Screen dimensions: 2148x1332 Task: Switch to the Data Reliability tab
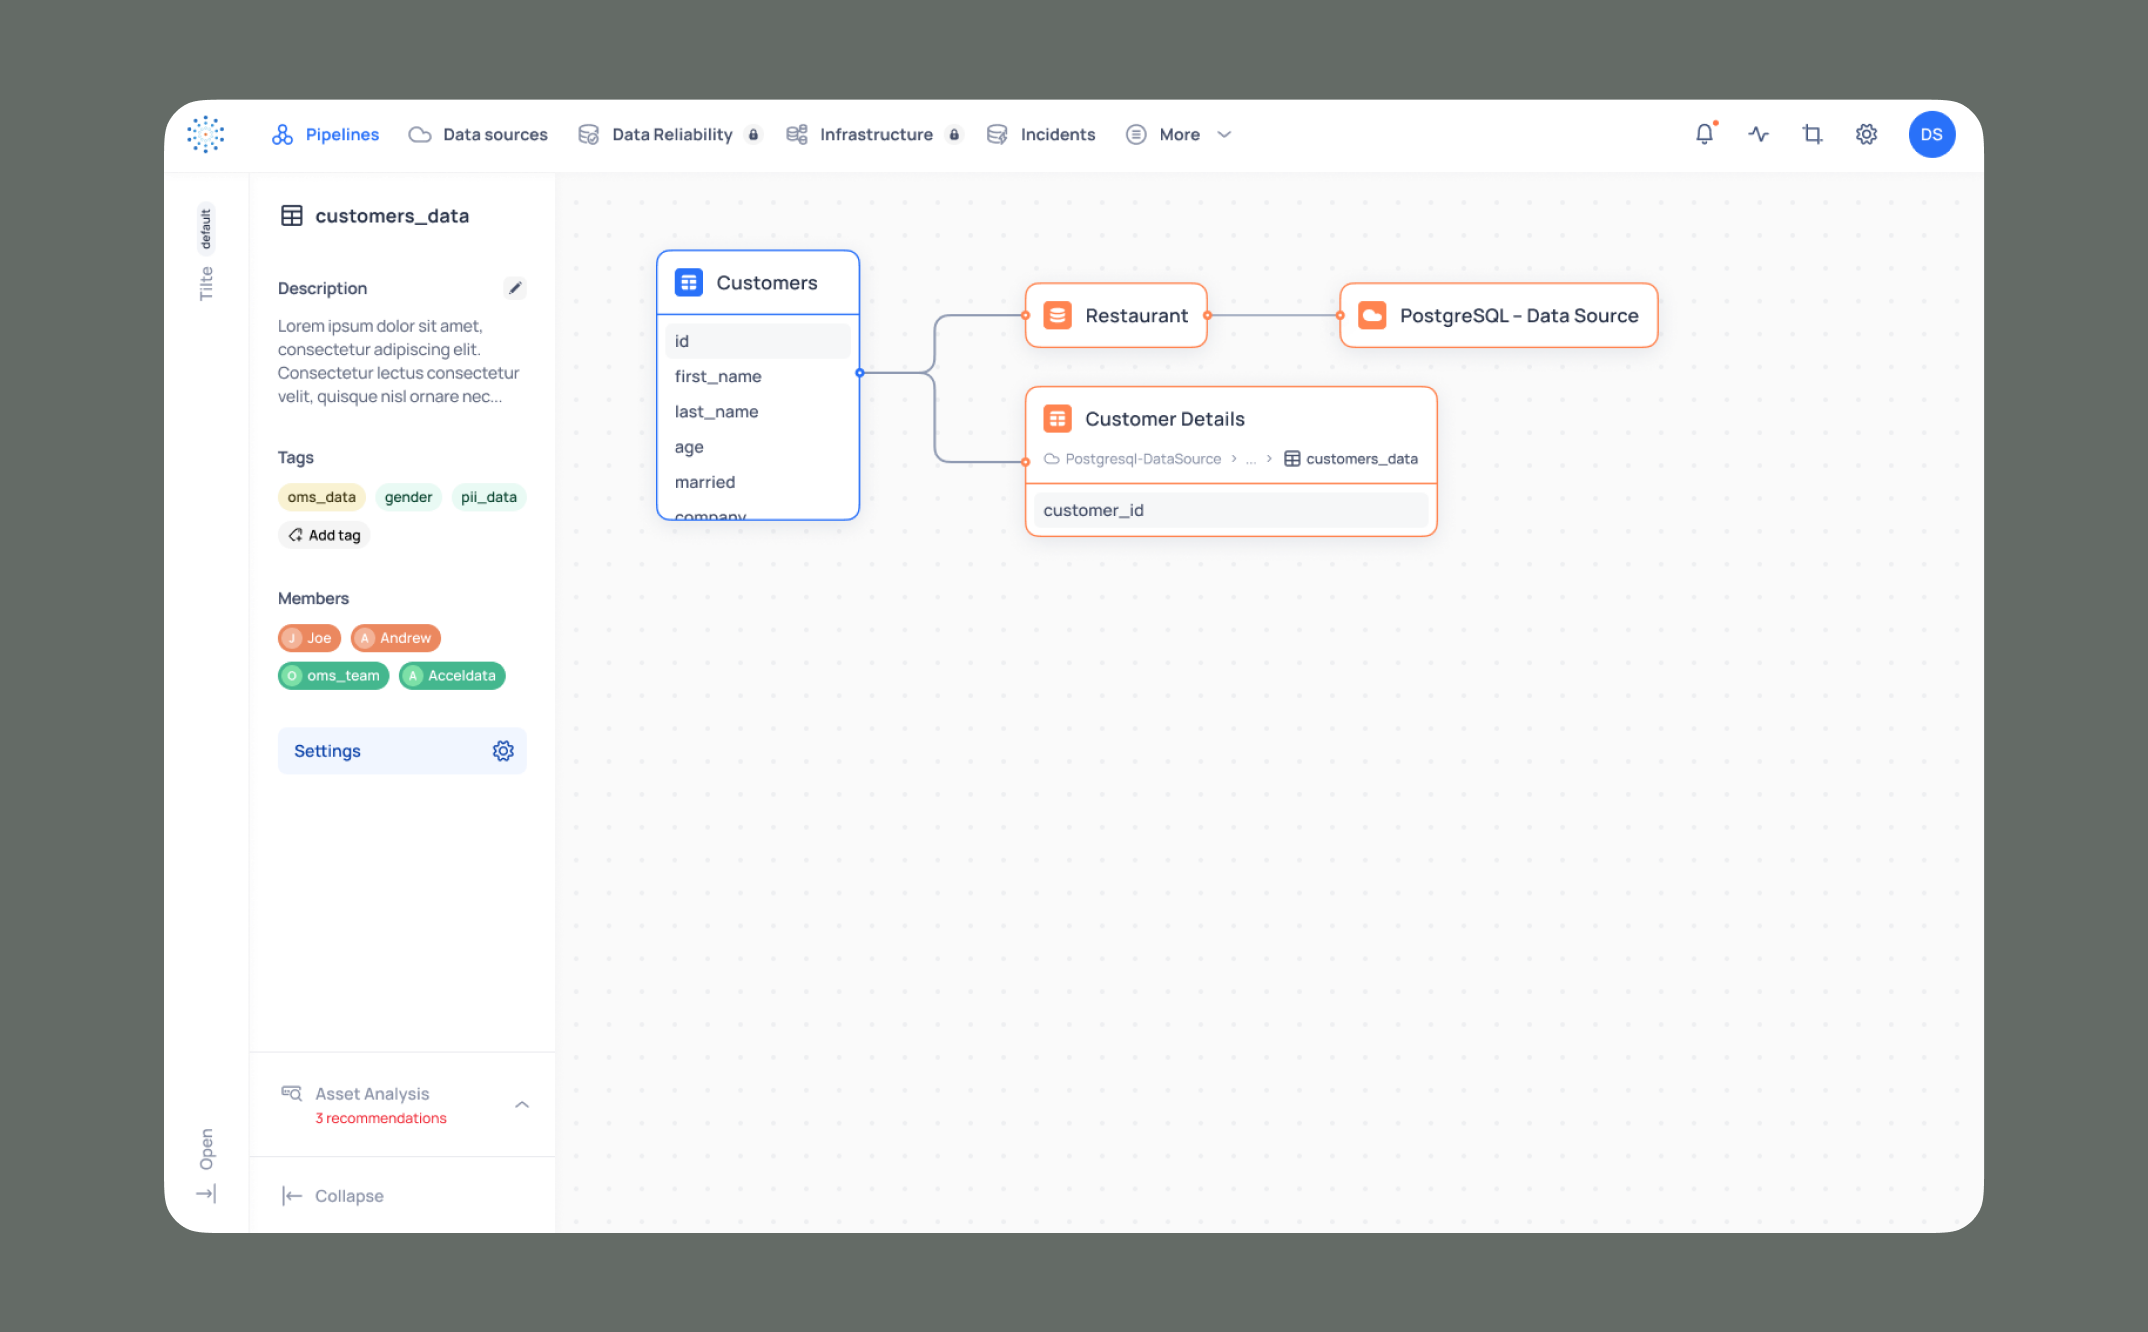click(x=669, y=134)
